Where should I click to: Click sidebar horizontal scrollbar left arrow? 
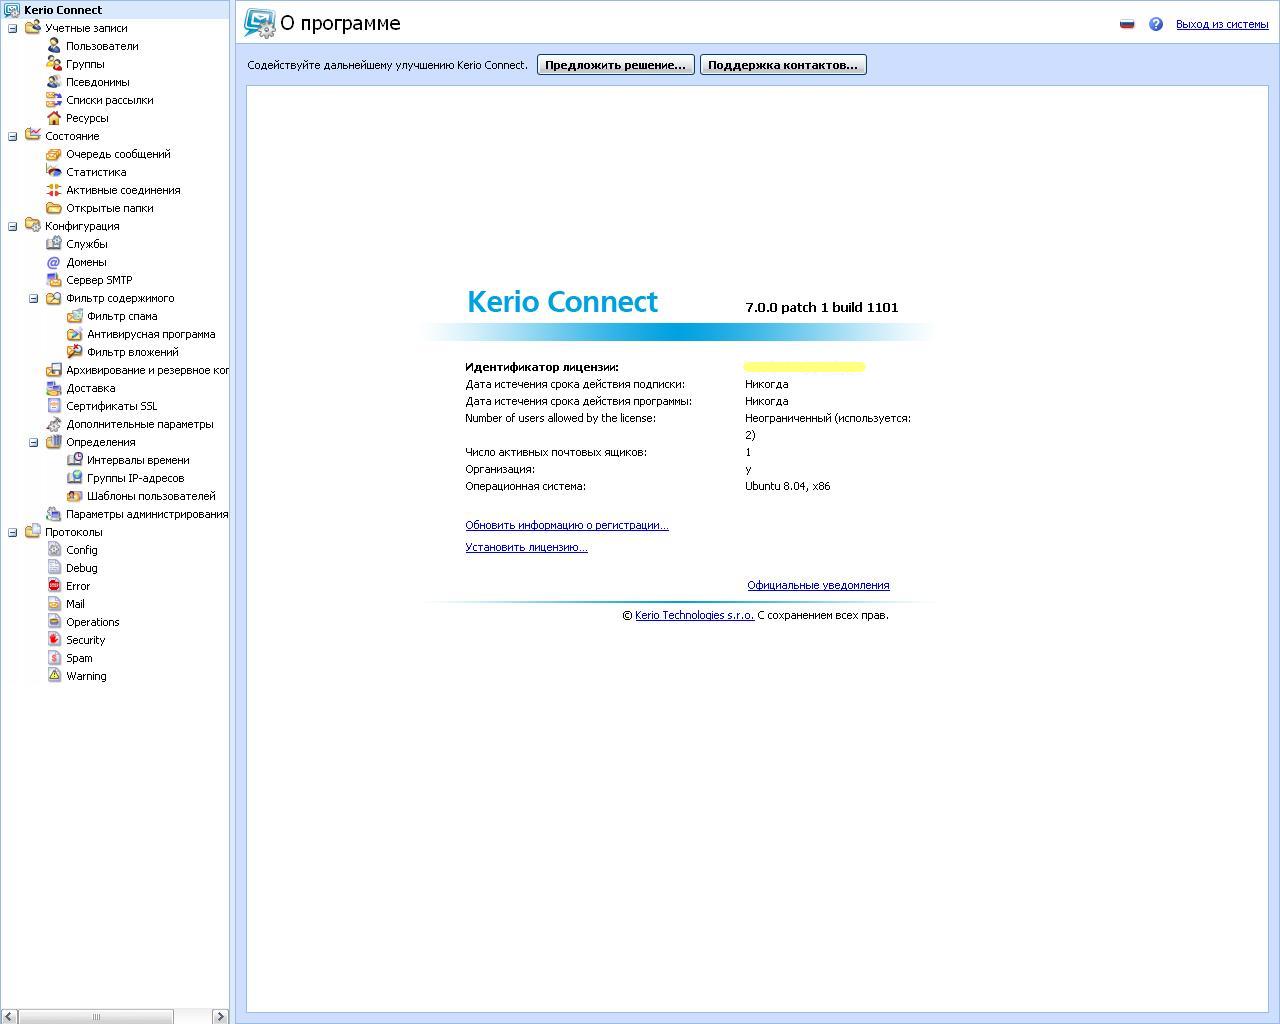click(x=9, y=1016)
